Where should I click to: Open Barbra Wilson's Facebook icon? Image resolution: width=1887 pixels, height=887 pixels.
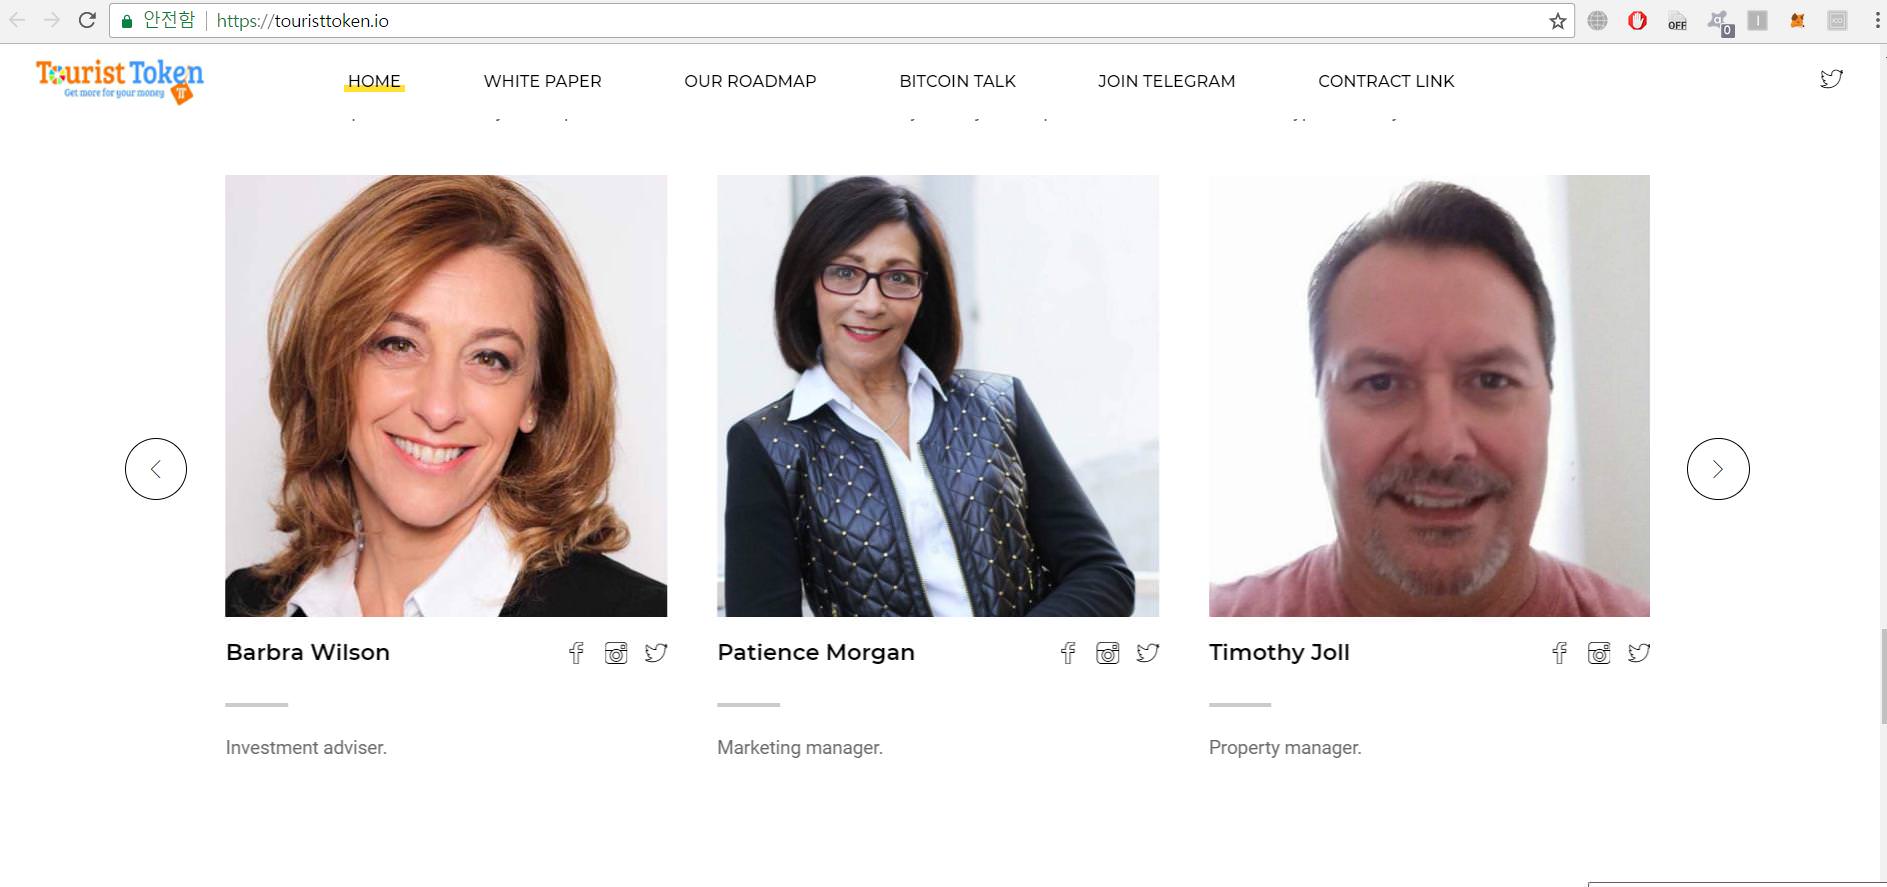click(x=576, y=653)
